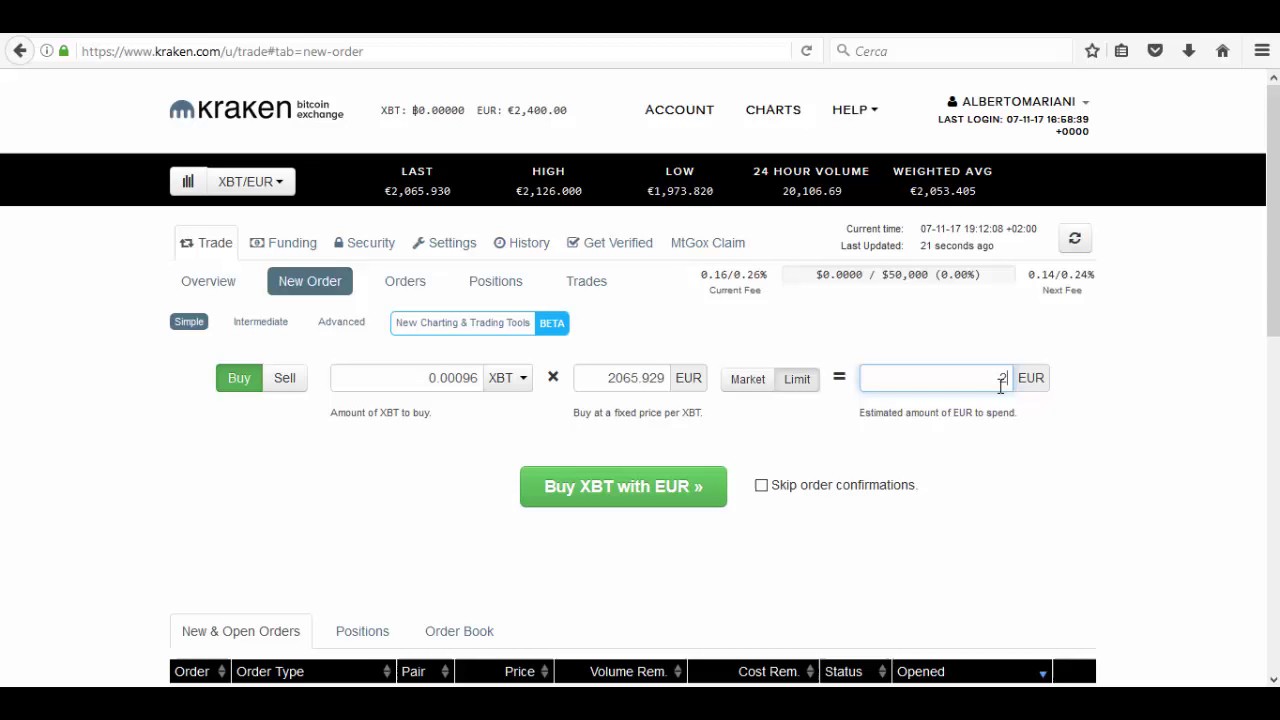1280x720 pixels.
Task: Bookmark this page with the star icon
Action: [1092, 51]
